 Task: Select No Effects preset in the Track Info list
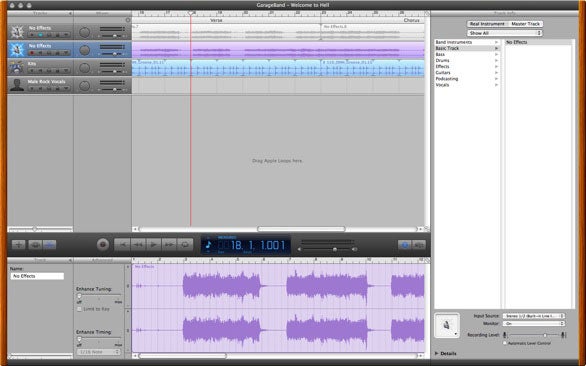pyautogui.click(x=538, y=42)
